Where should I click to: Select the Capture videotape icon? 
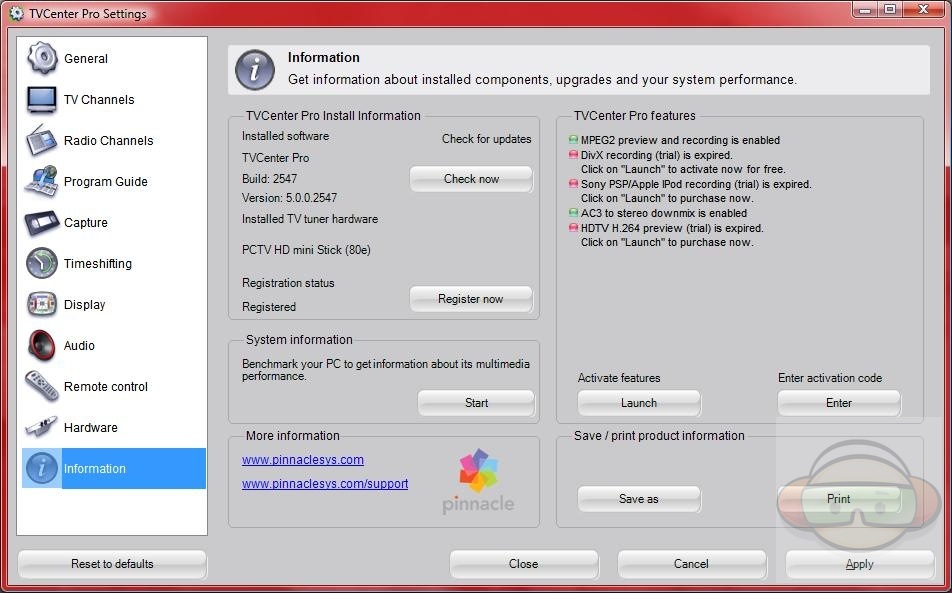click(42, 222)
